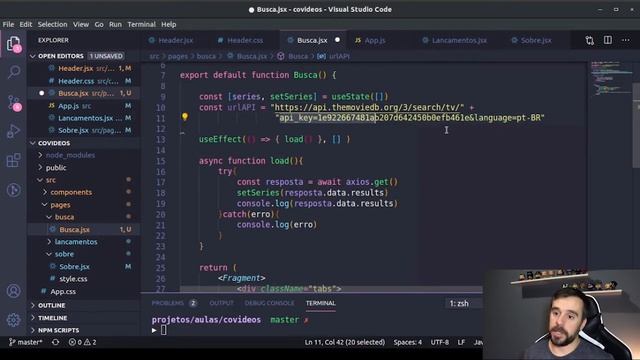The image size is (640, 360).
Task: Open editor More Actions ellipsis
Action: point(625,40)
